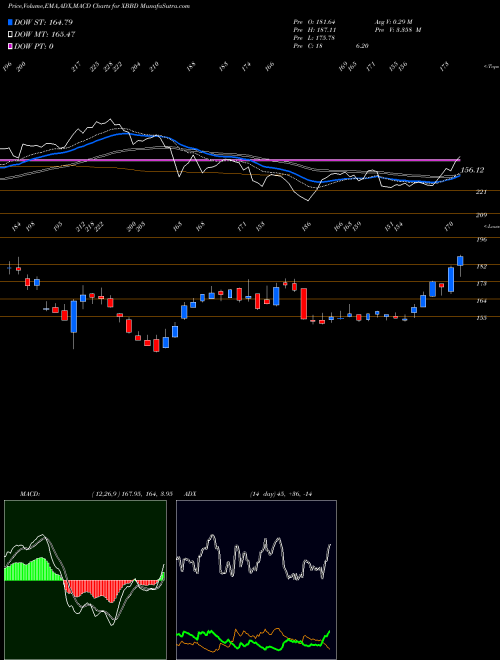Image resolution: width=500 pixels, height=660 pixels.
Task: Click the 164 price axis label
Action: [481, 301]
